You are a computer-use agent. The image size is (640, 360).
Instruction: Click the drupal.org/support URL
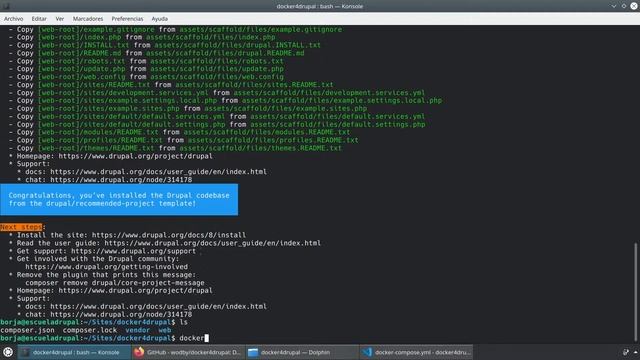pos(133,251)
